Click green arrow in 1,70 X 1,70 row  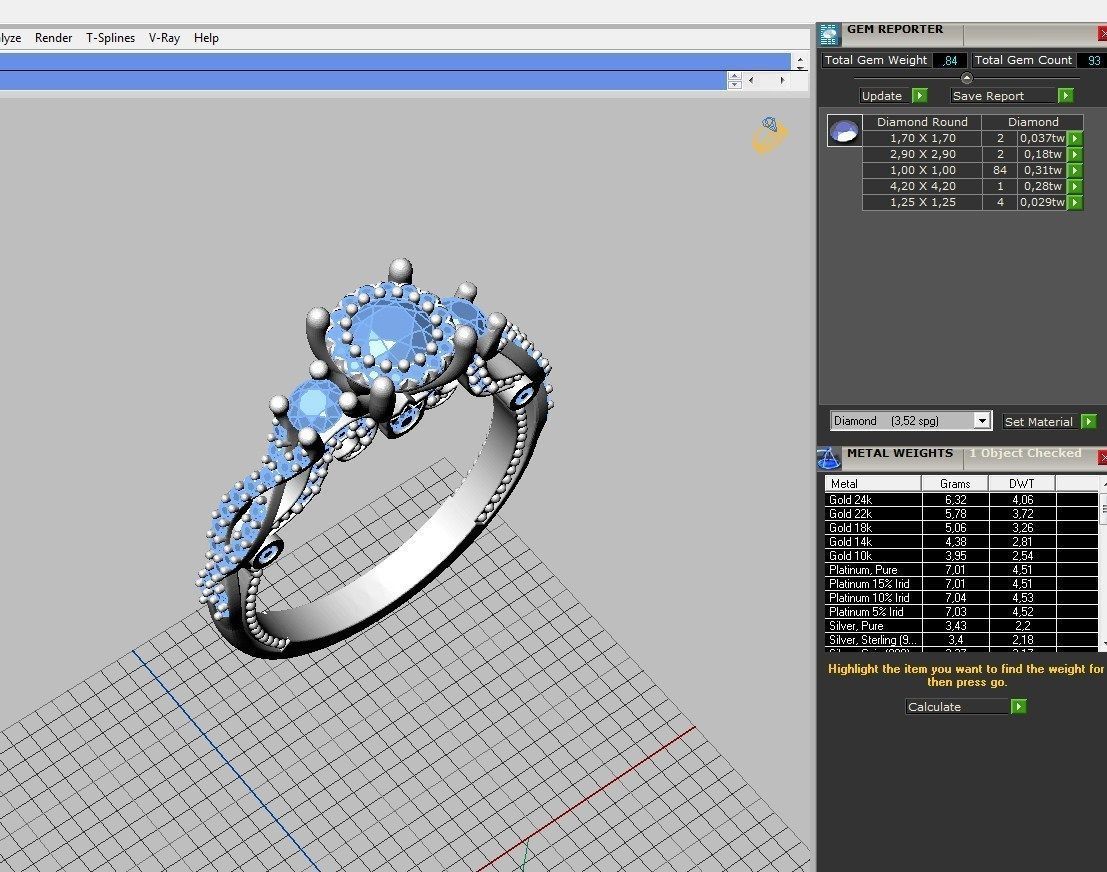click(1075, 138)
